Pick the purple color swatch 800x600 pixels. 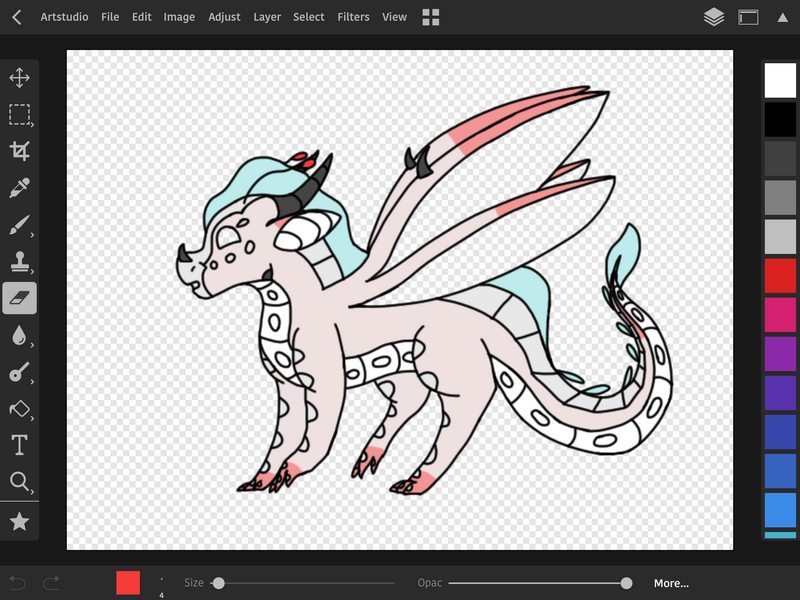click(780, 354)
